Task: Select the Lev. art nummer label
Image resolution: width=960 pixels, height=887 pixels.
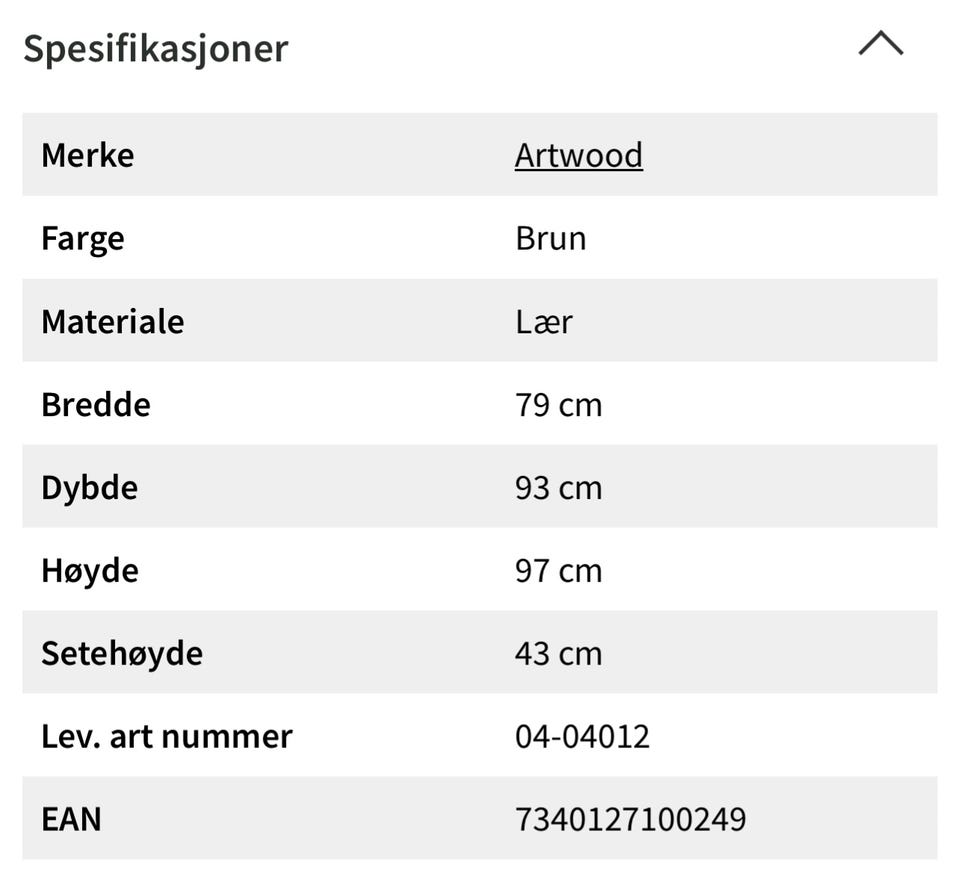Action: [167, 736]
